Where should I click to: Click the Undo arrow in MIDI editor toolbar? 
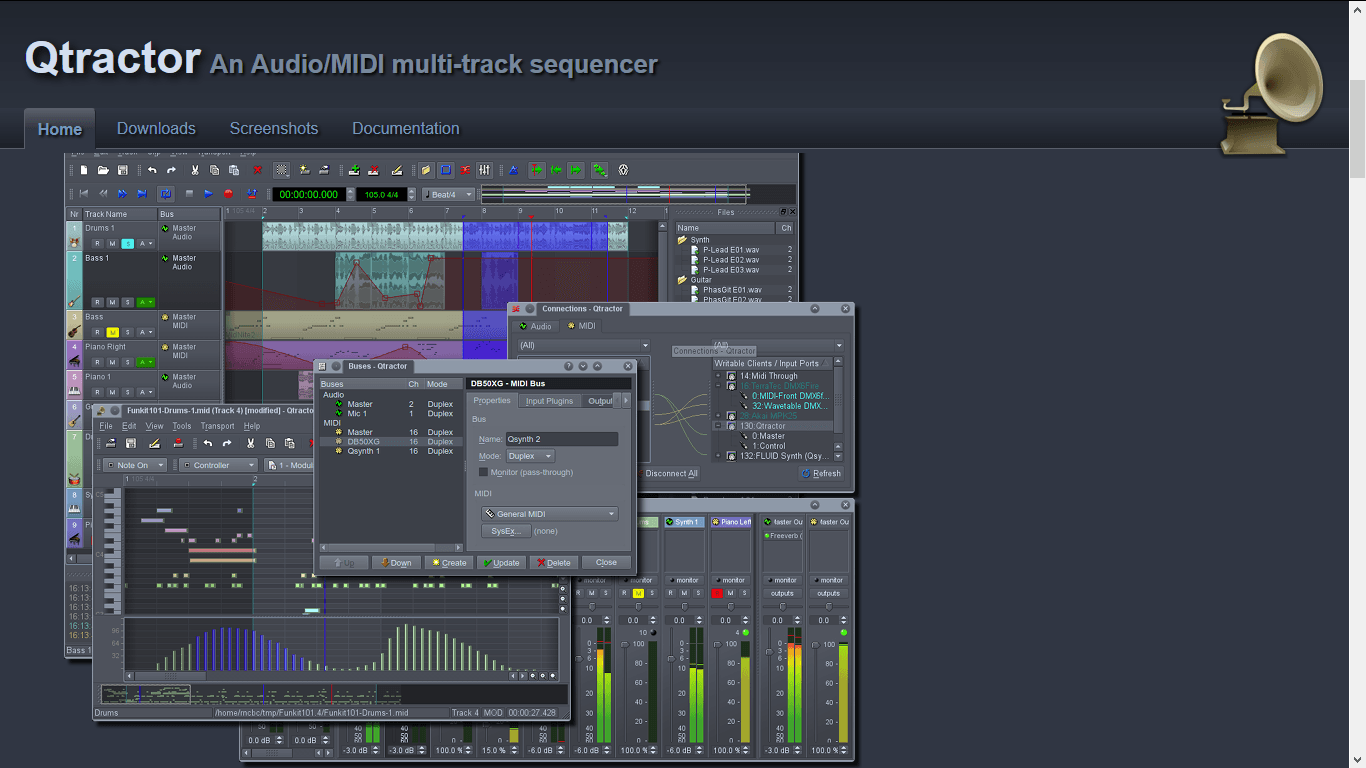pos(208,443)
